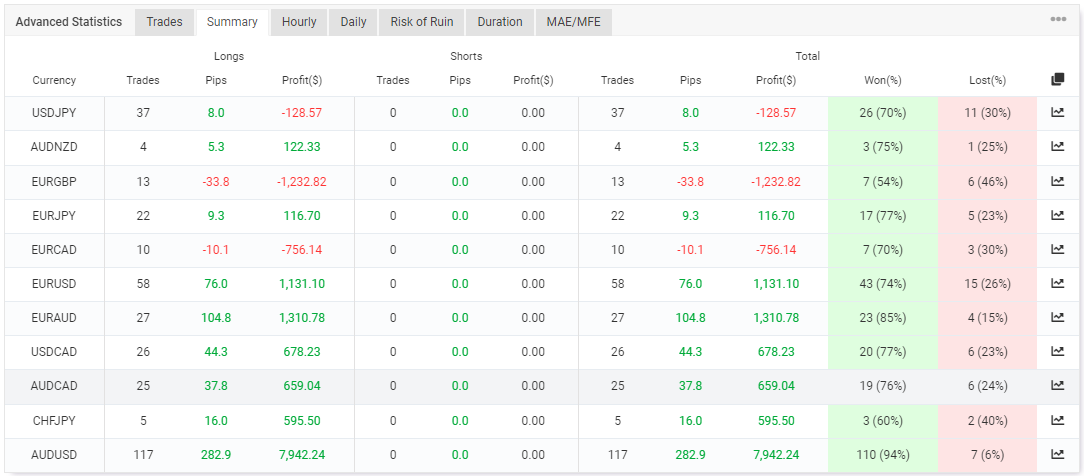1084x476 pixels.
Task: Click the 3 (60%) won cell
Action: coord(883,421)
